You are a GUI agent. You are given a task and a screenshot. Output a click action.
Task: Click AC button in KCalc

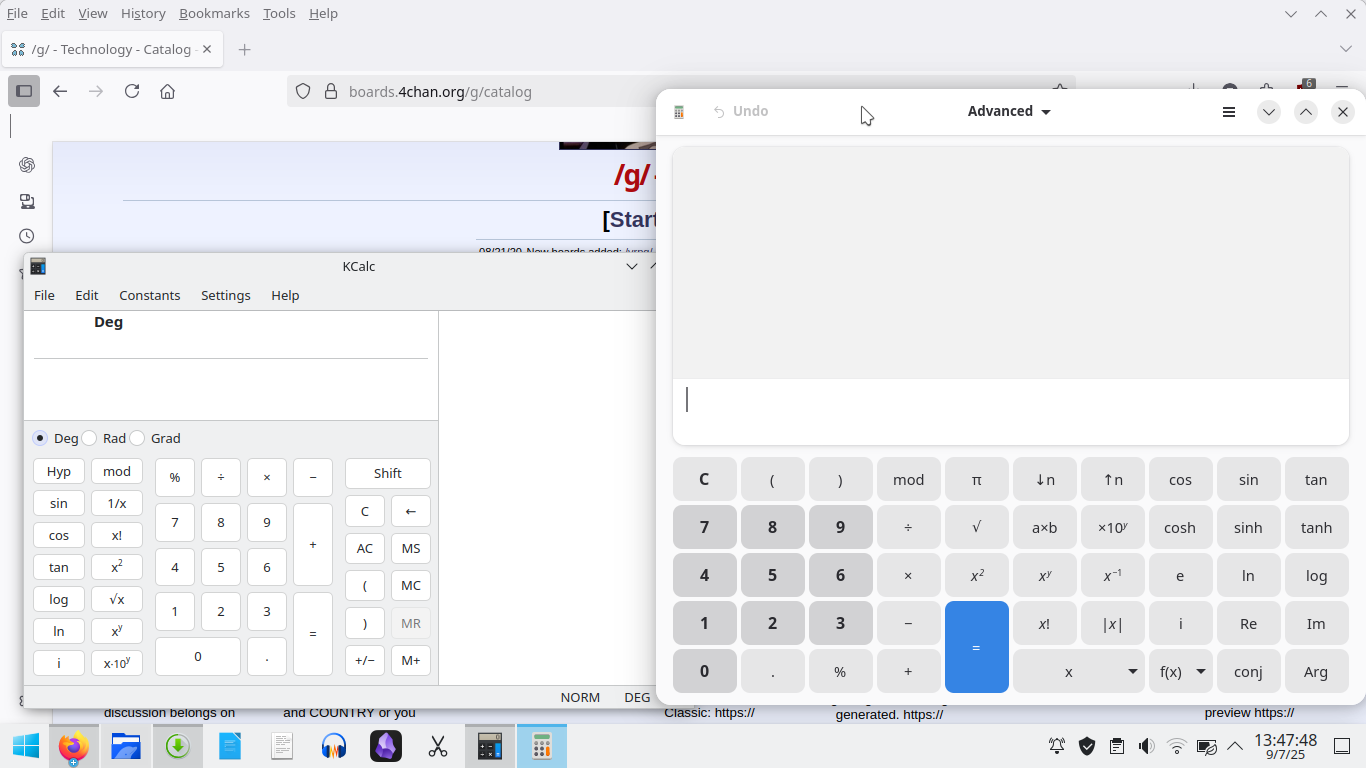(365, 548)
